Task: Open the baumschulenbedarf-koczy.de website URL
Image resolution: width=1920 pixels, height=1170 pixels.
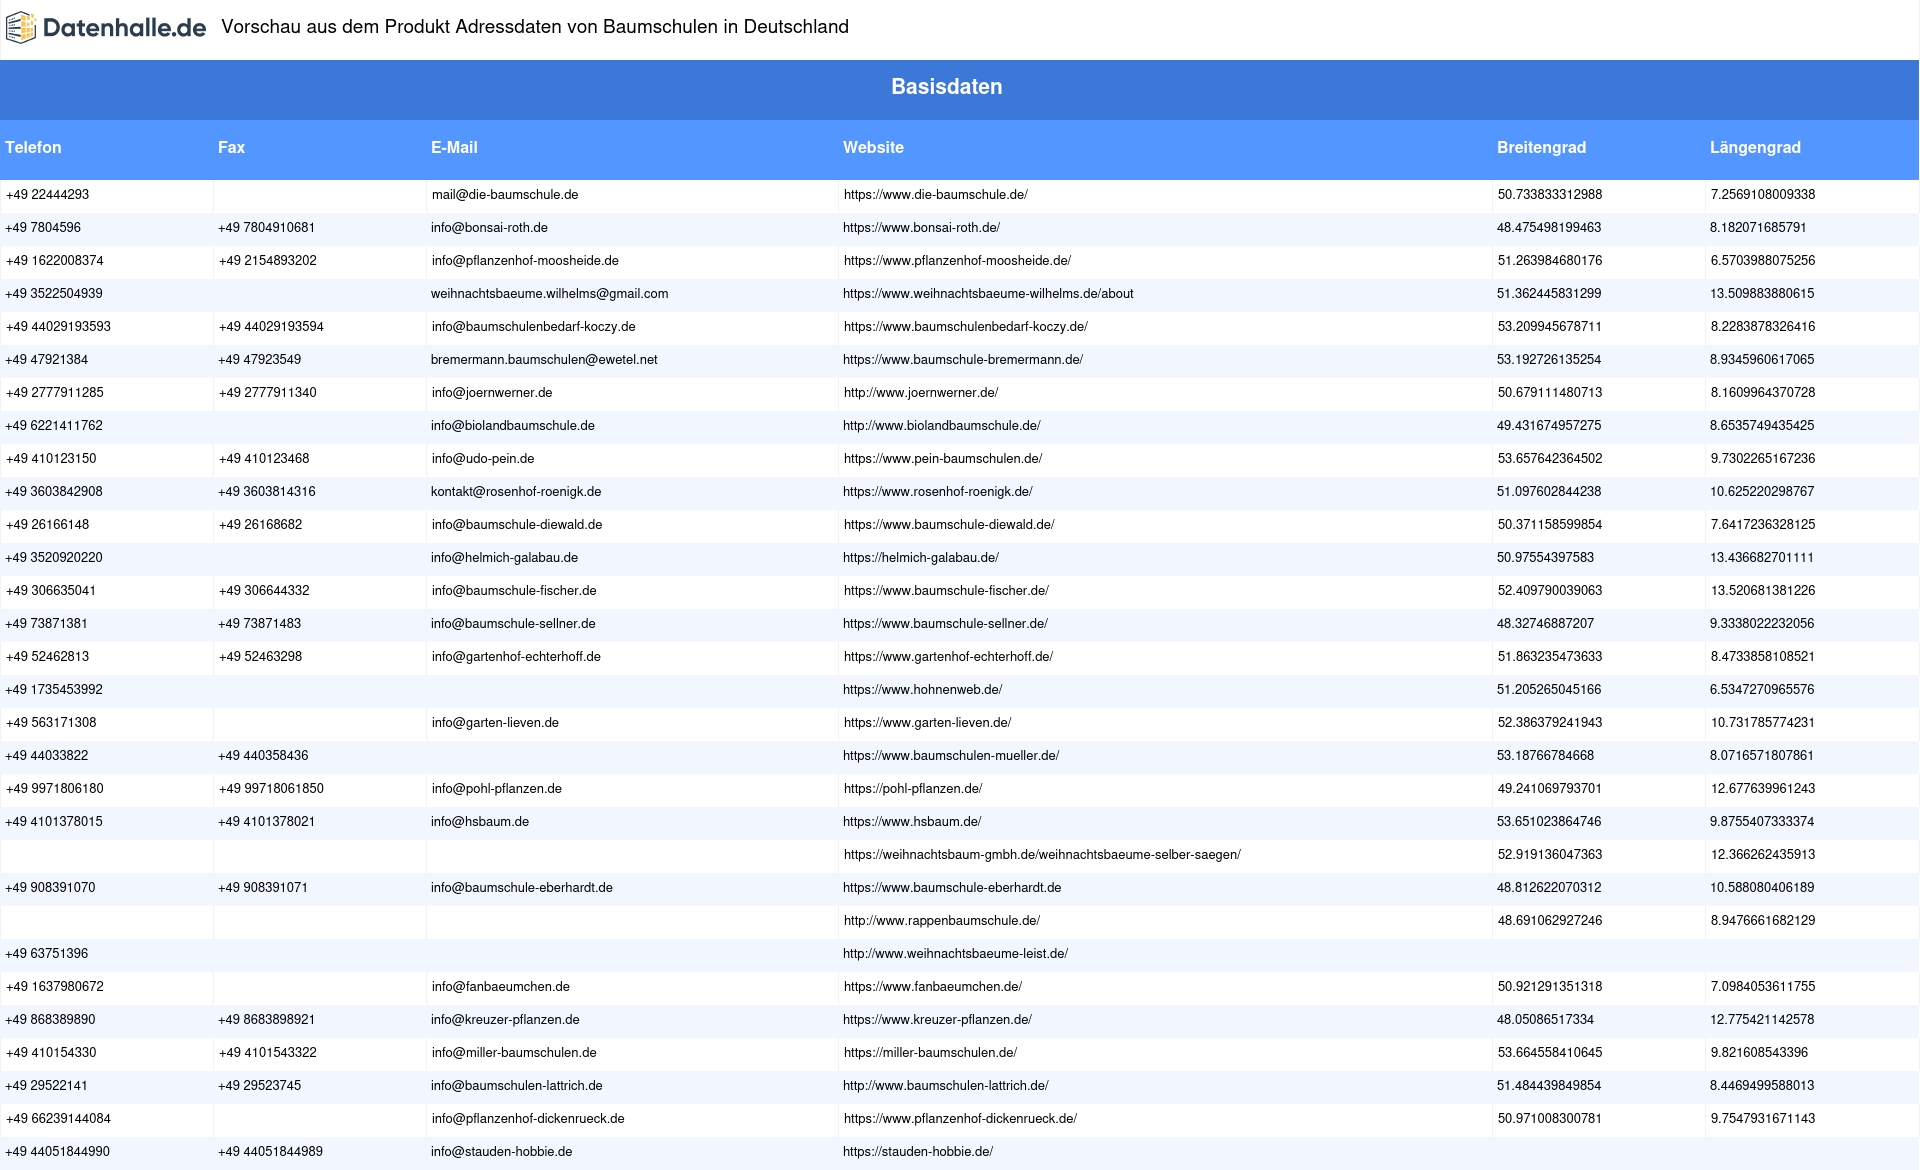Action: [966, 327]
